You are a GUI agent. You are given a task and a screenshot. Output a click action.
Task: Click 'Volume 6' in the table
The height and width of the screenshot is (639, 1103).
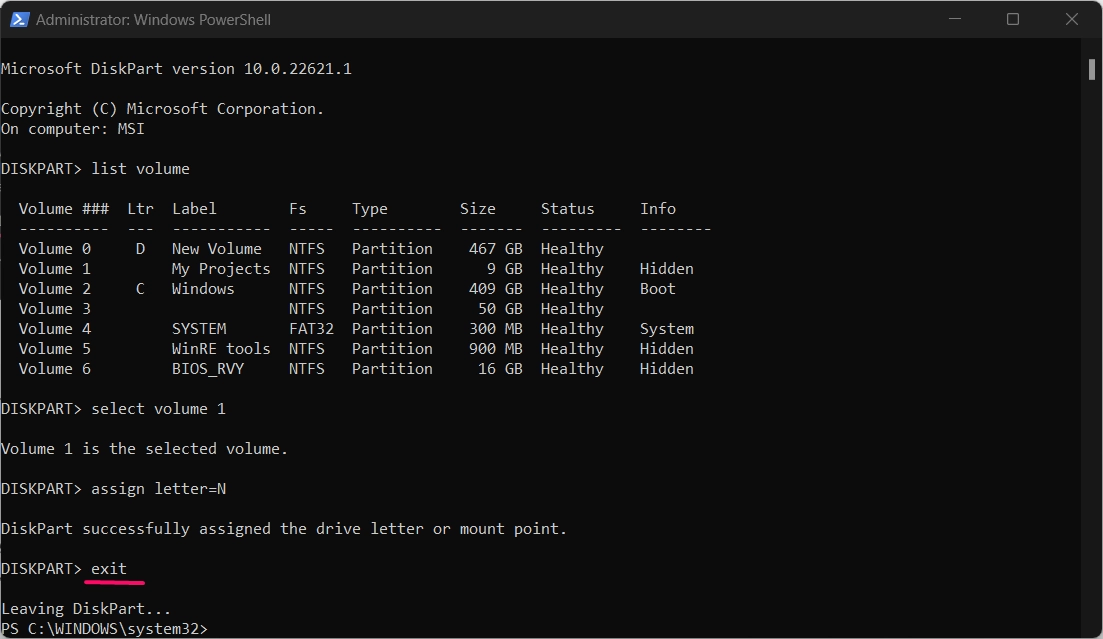(x=55, y=369)
